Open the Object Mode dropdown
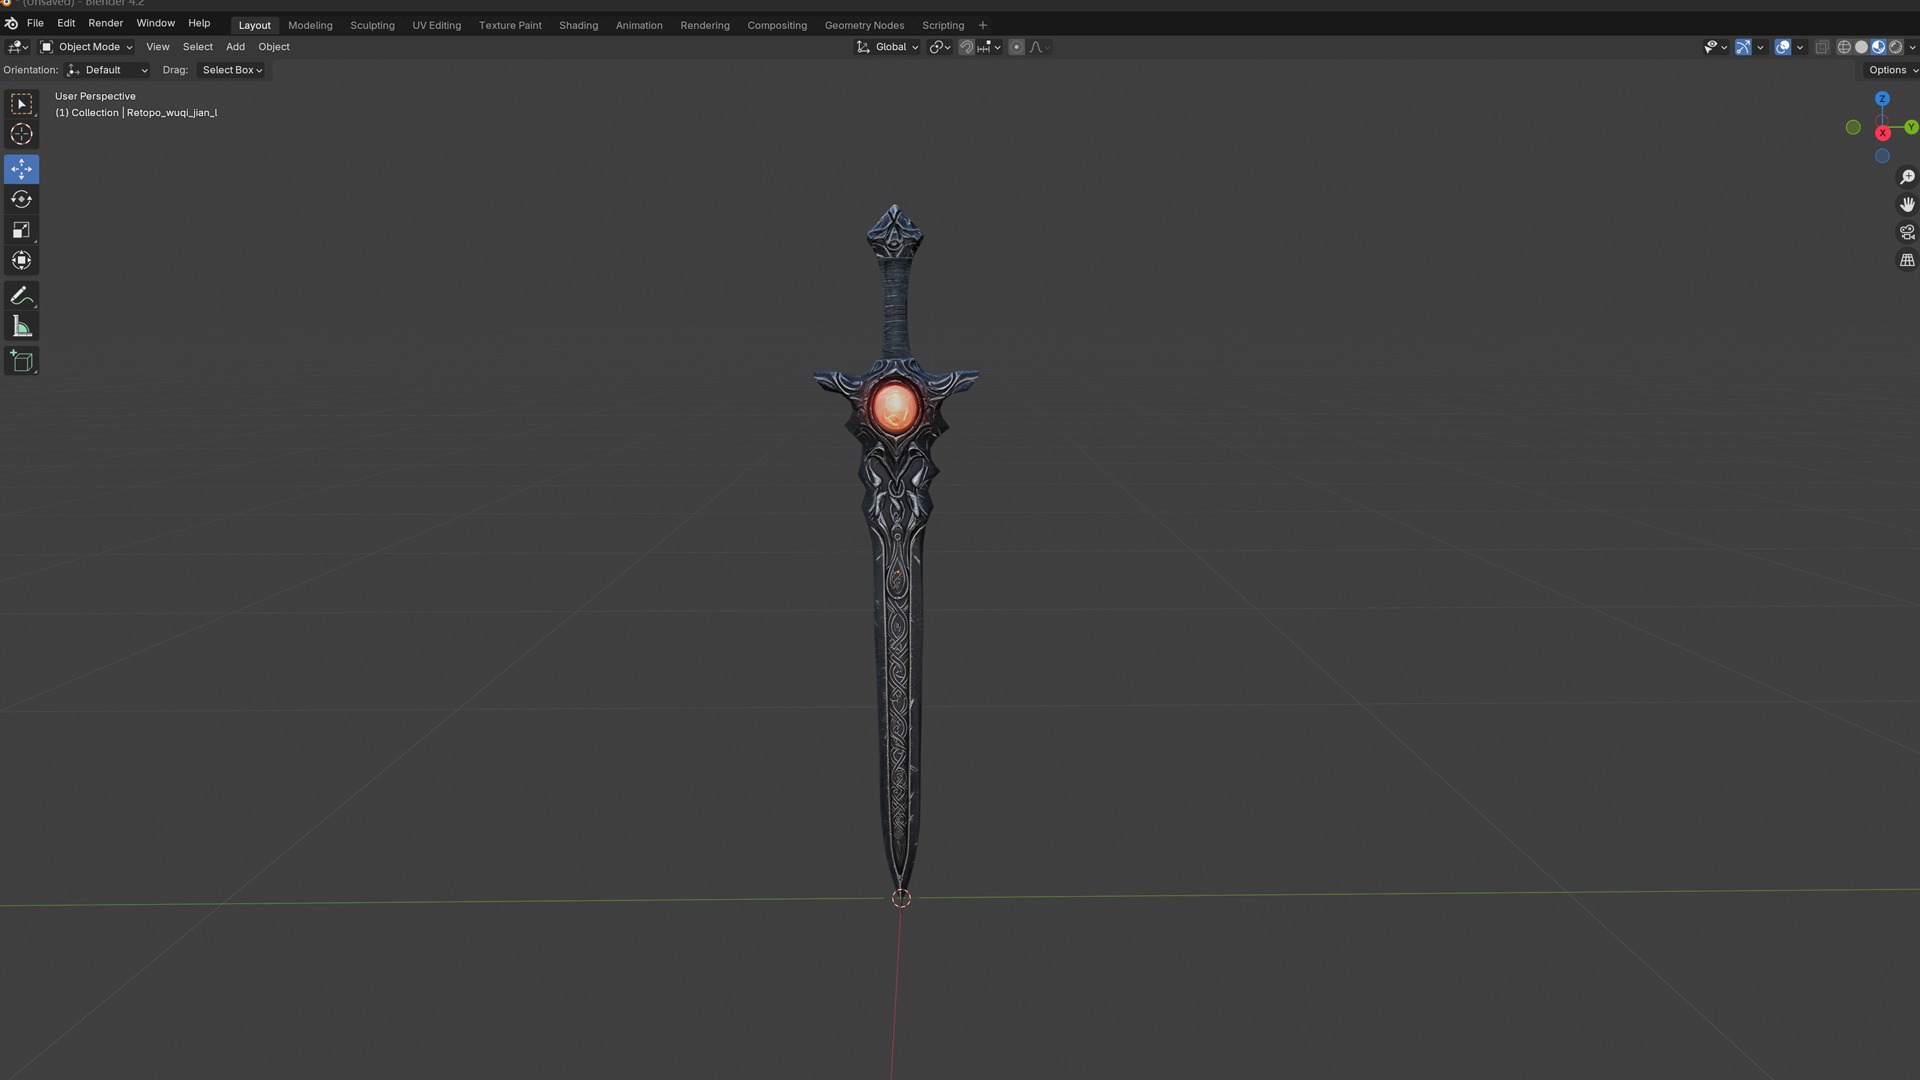Viewport: 1920px width, 1080px height. (x=86, y=47)
